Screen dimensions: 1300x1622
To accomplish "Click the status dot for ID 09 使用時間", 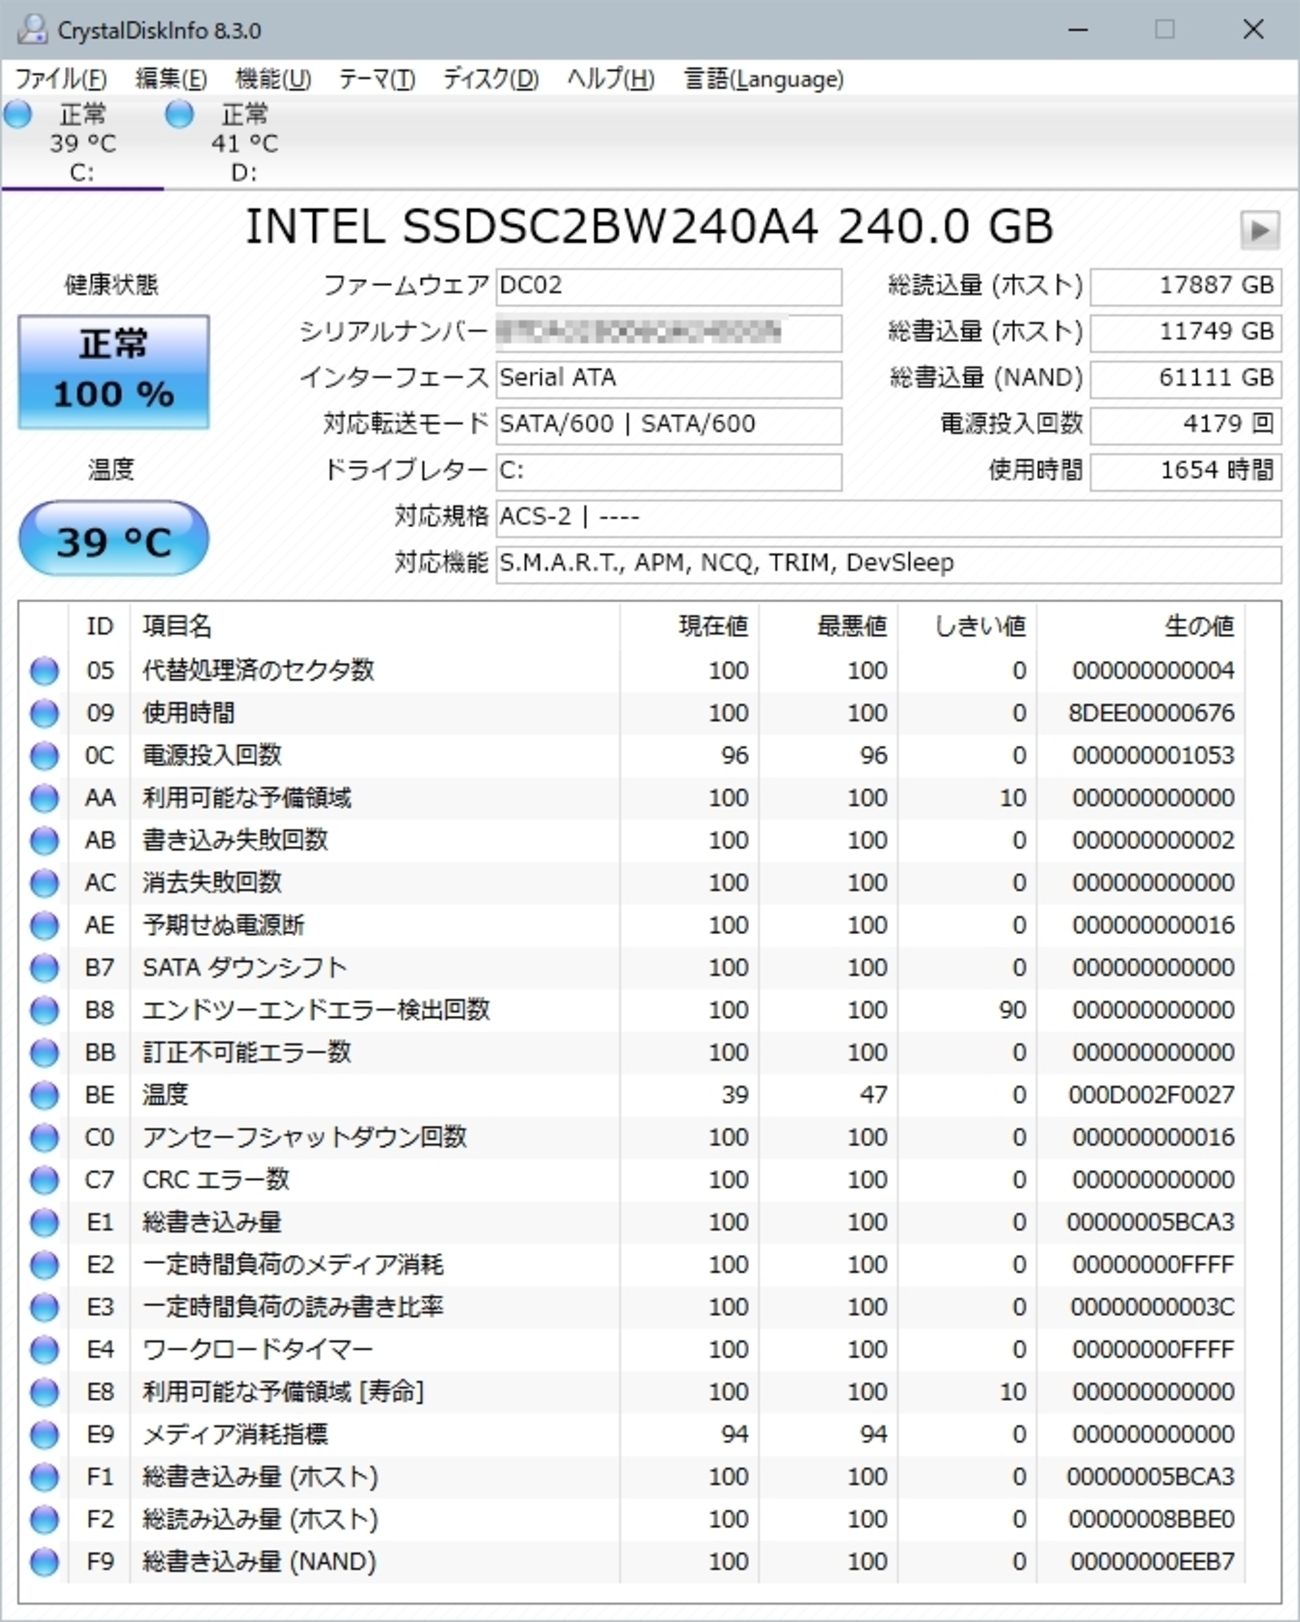I will point(44,713).
